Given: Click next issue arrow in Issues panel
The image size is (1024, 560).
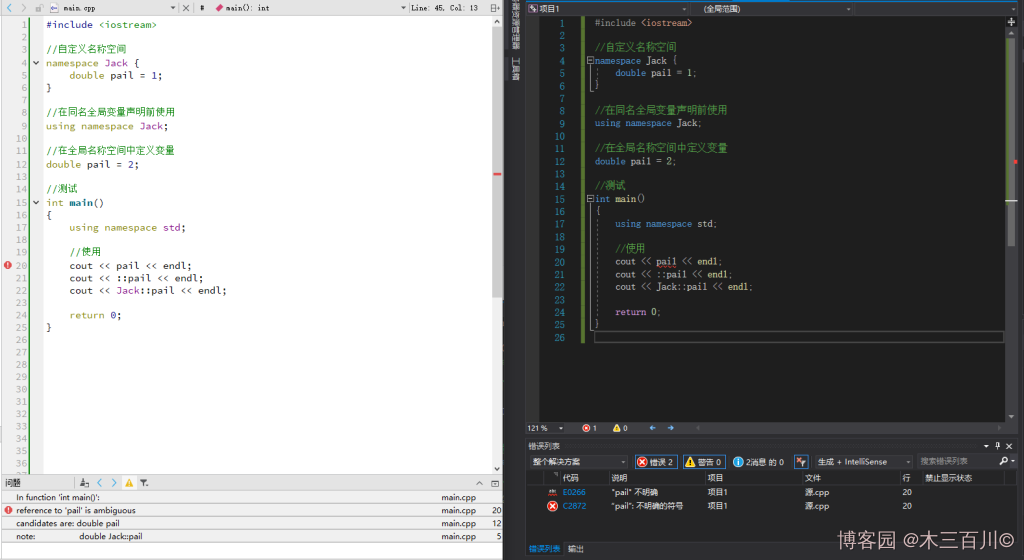Looking at the screenshot, I should click(114, 482).
